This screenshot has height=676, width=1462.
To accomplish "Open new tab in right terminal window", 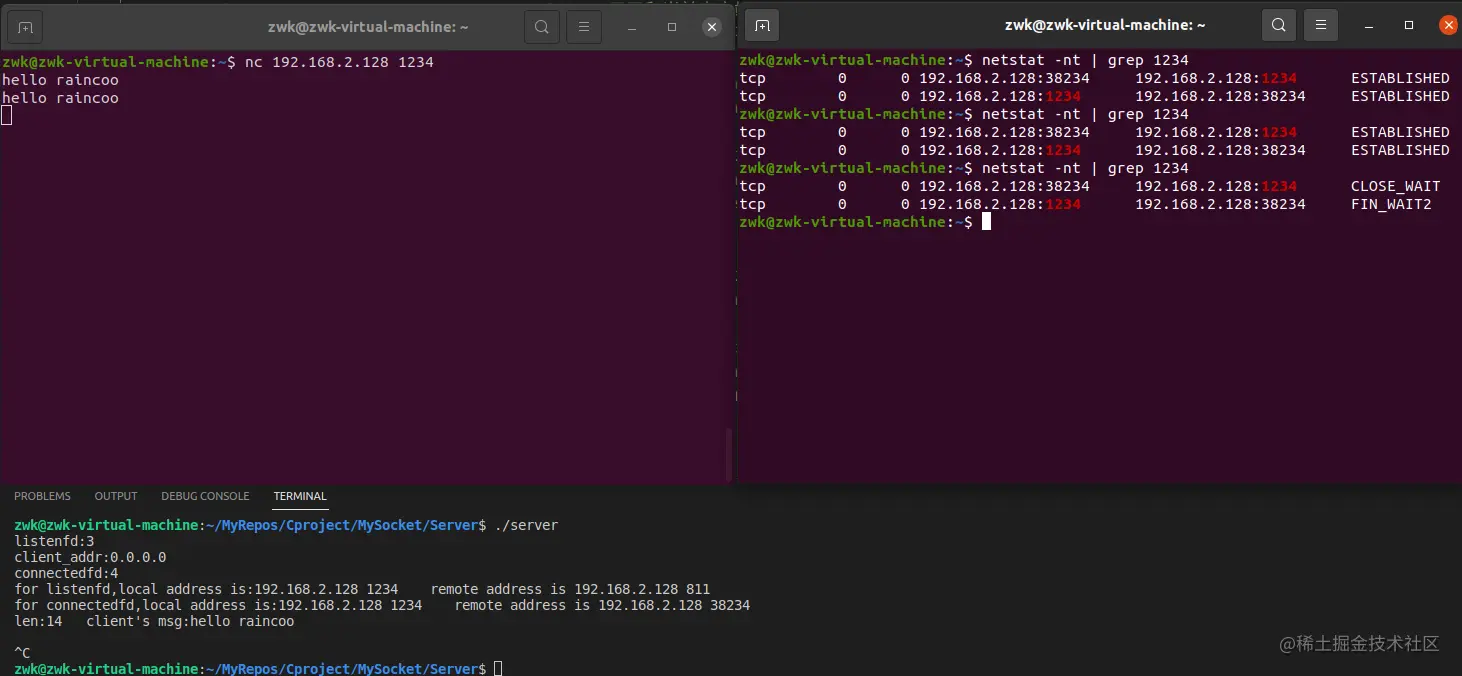I will point(762,25).
